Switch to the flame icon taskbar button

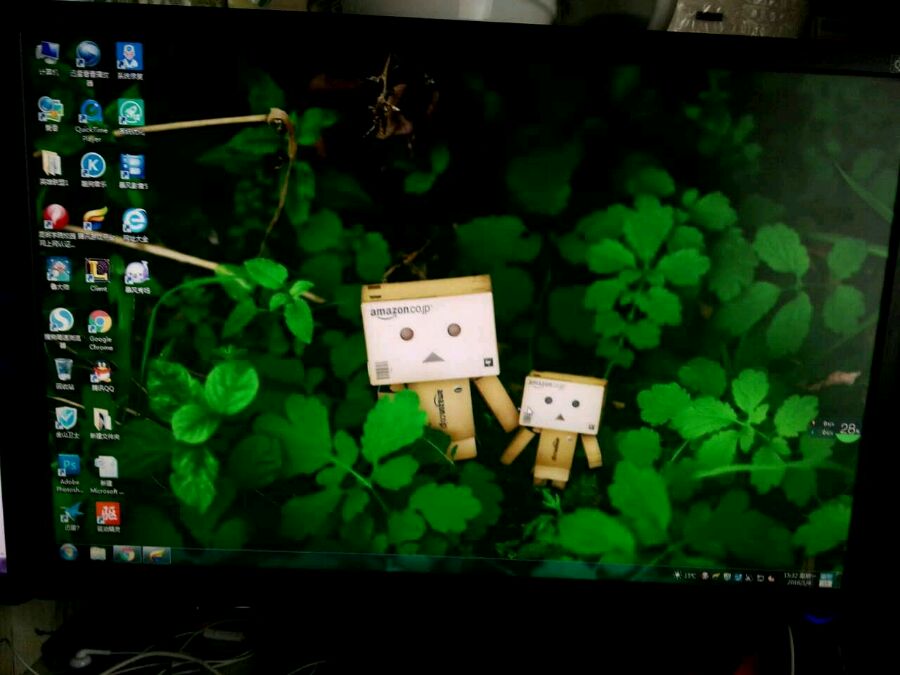(157, 555)
